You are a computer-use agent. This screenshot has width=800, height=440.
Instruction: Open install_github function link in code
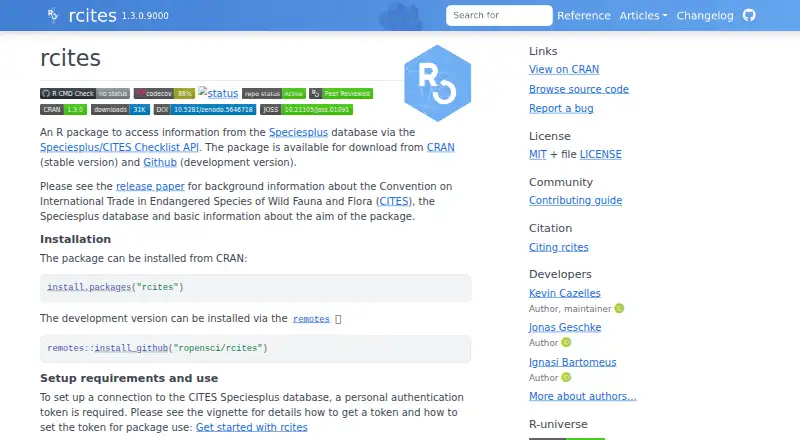[x=131, y=348]
